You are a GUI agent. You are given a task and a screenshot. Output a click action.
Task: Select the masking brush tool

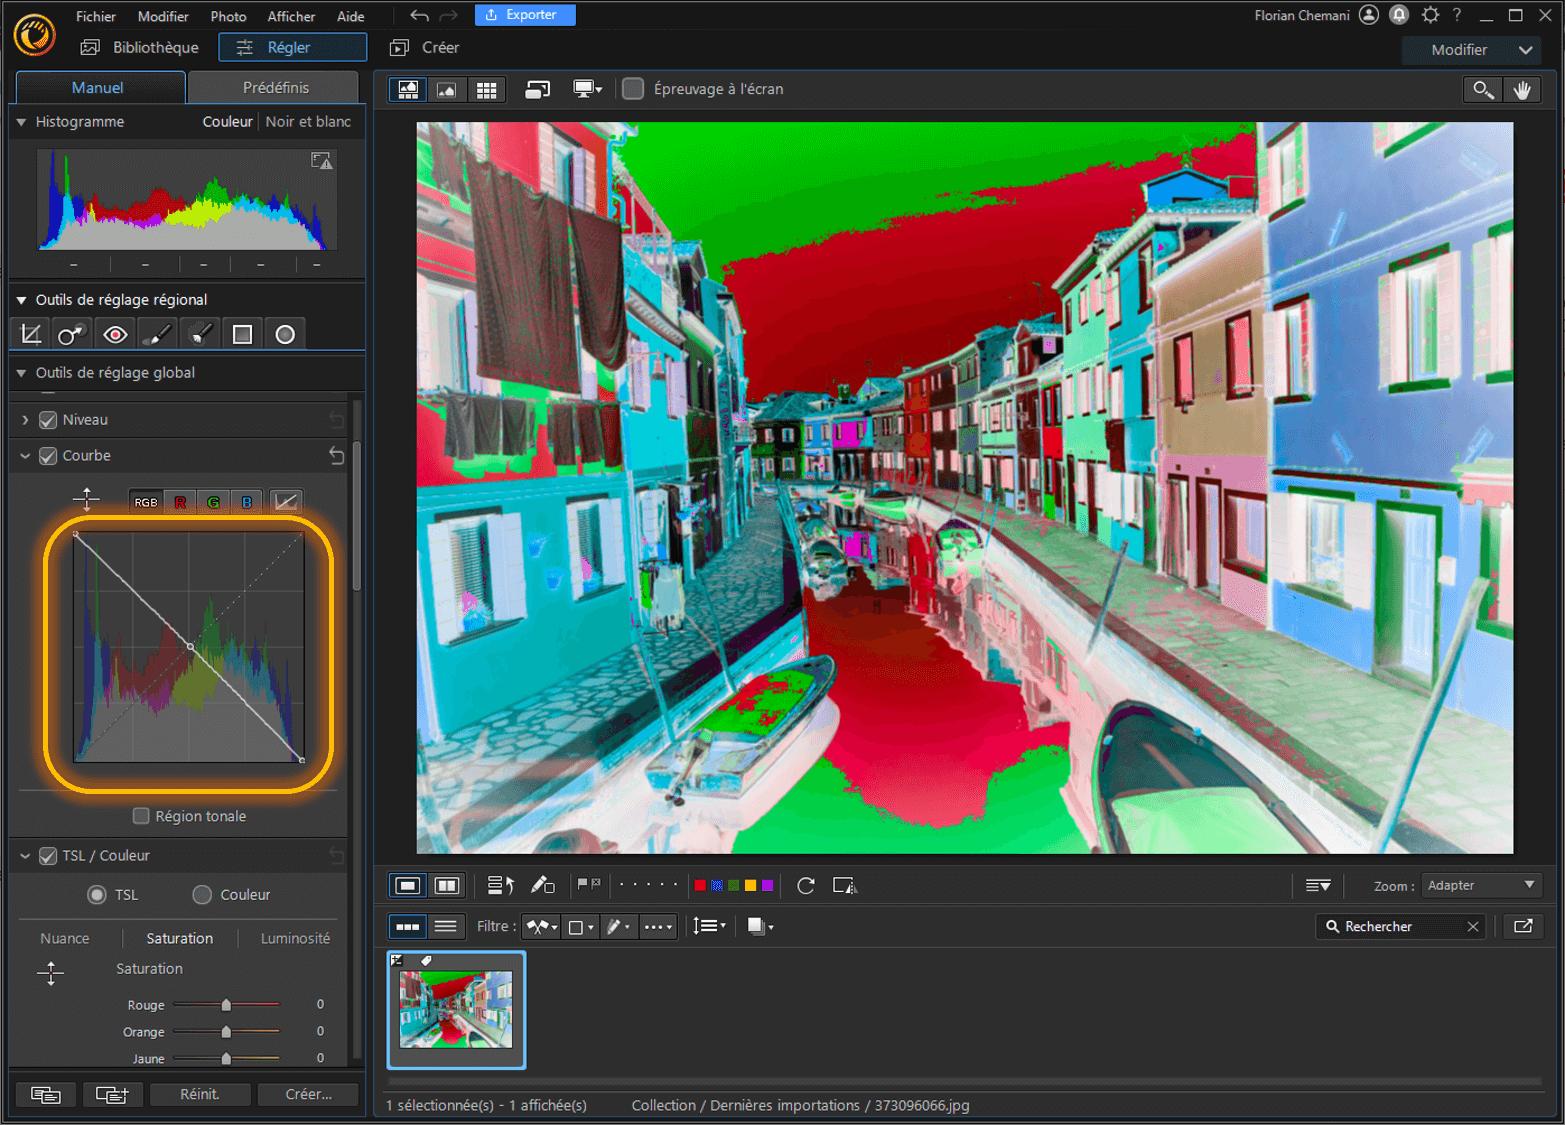tap(199, 333)
